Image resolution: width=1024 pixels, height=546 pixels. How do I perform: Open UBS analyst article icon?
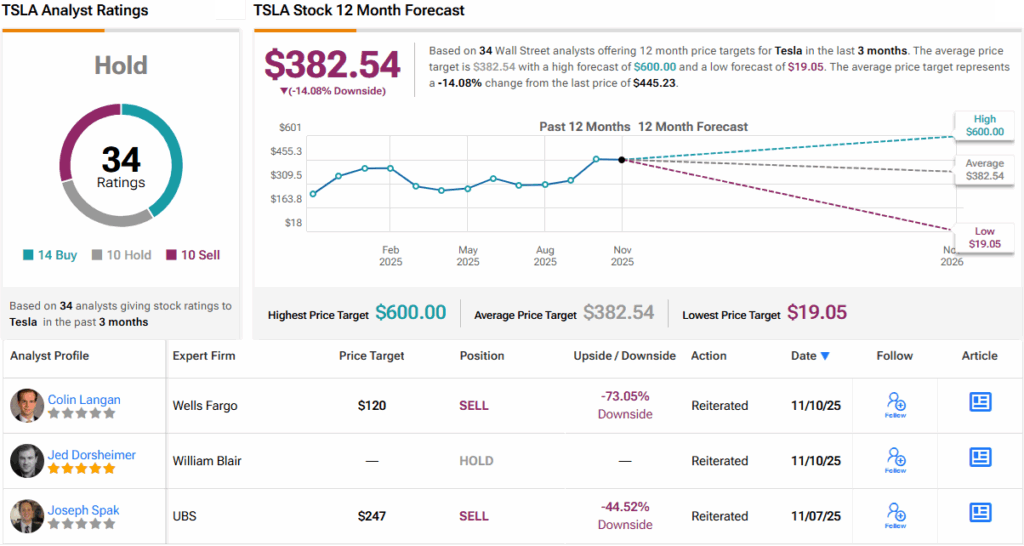pyautogui.click(x=980, y=513)
